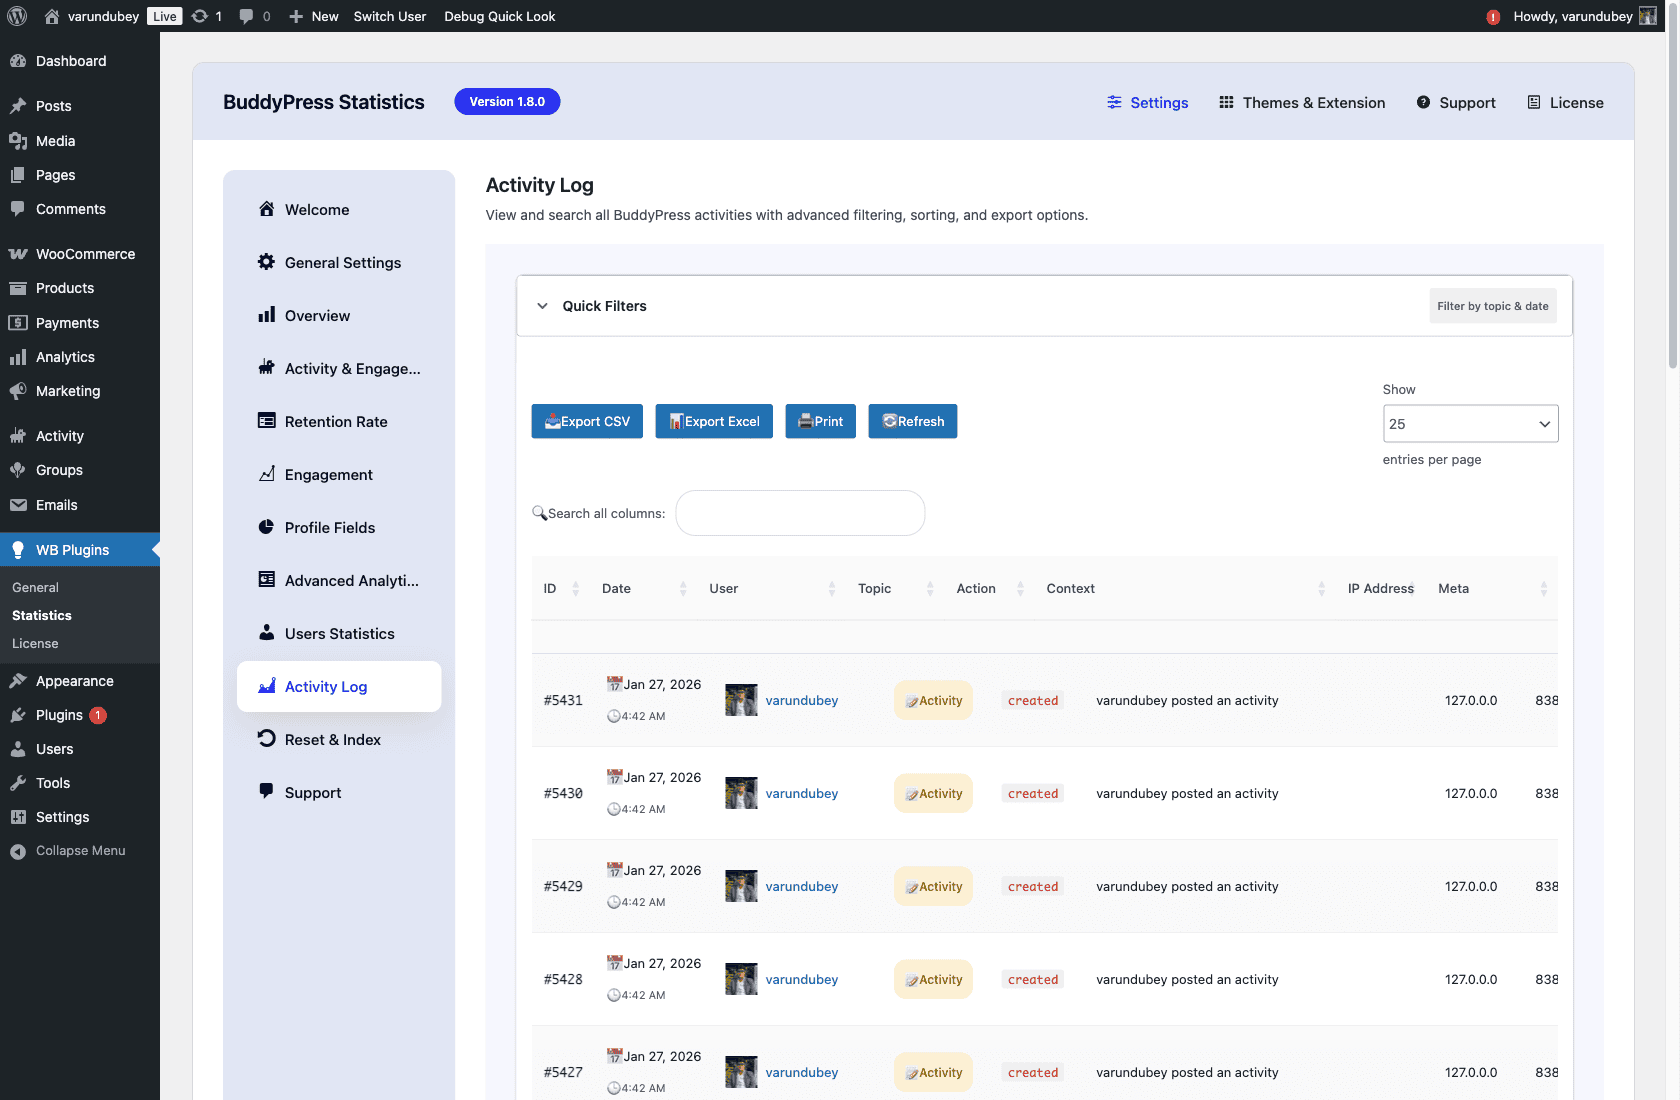Click the updates icon in admin bar
1680x1100 pixels.
pyautogui.click(x=200, y=16)
